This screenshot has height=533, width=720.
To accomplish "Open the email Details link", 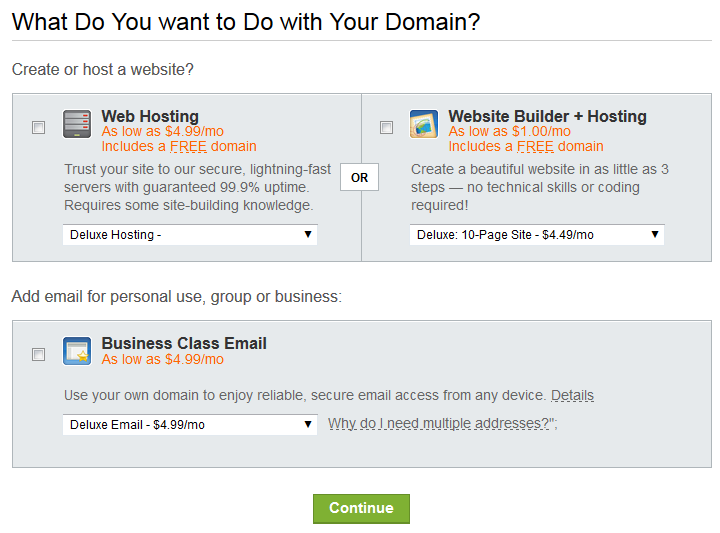I will tap(572, 395).
